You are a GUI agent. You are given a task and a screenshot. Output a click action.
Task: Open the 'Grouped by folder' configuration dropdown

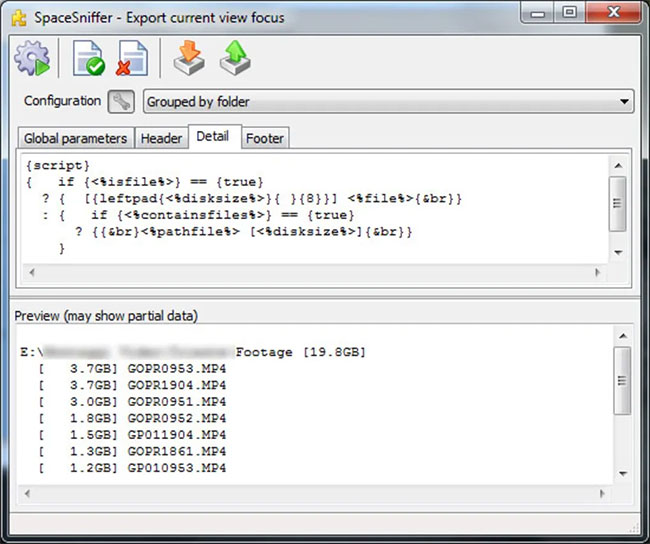pyautogui.click(x=387, y=101)
